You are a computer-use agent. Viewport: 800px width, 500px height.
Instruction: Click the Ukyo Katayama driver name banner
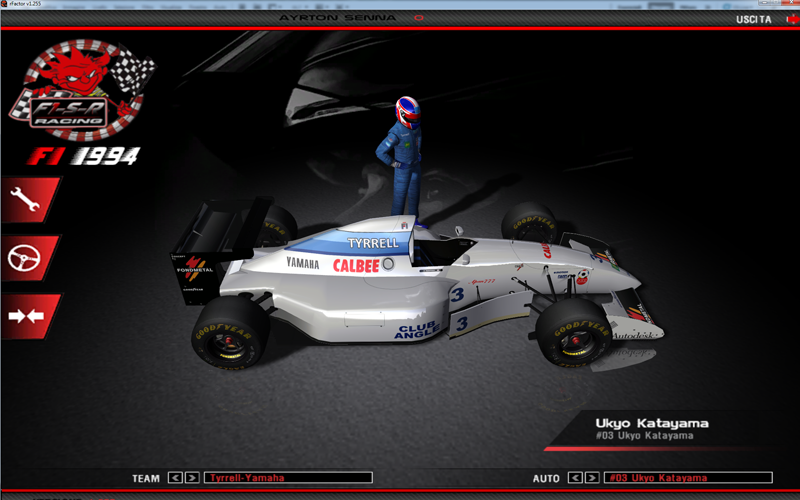(652, 424)
